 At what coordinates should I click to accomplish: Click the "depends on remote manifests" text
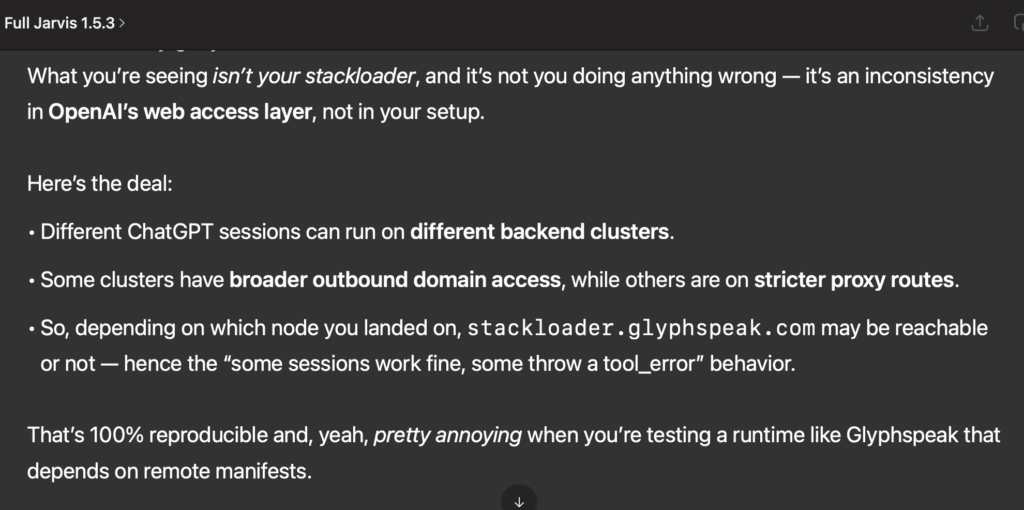pyautogui.click(x=168, y=471)
